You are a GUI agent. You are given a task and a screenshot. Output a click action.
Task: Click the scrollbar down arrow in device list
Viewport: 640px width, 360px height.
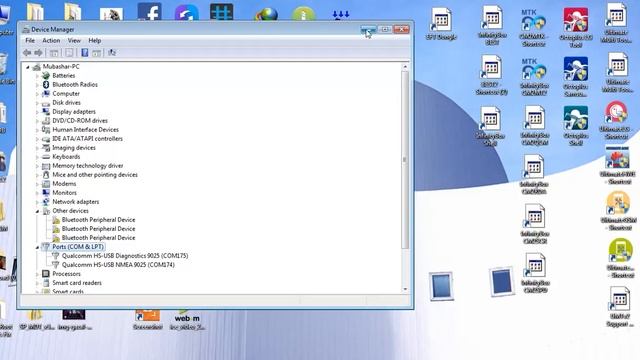[405, 289]
